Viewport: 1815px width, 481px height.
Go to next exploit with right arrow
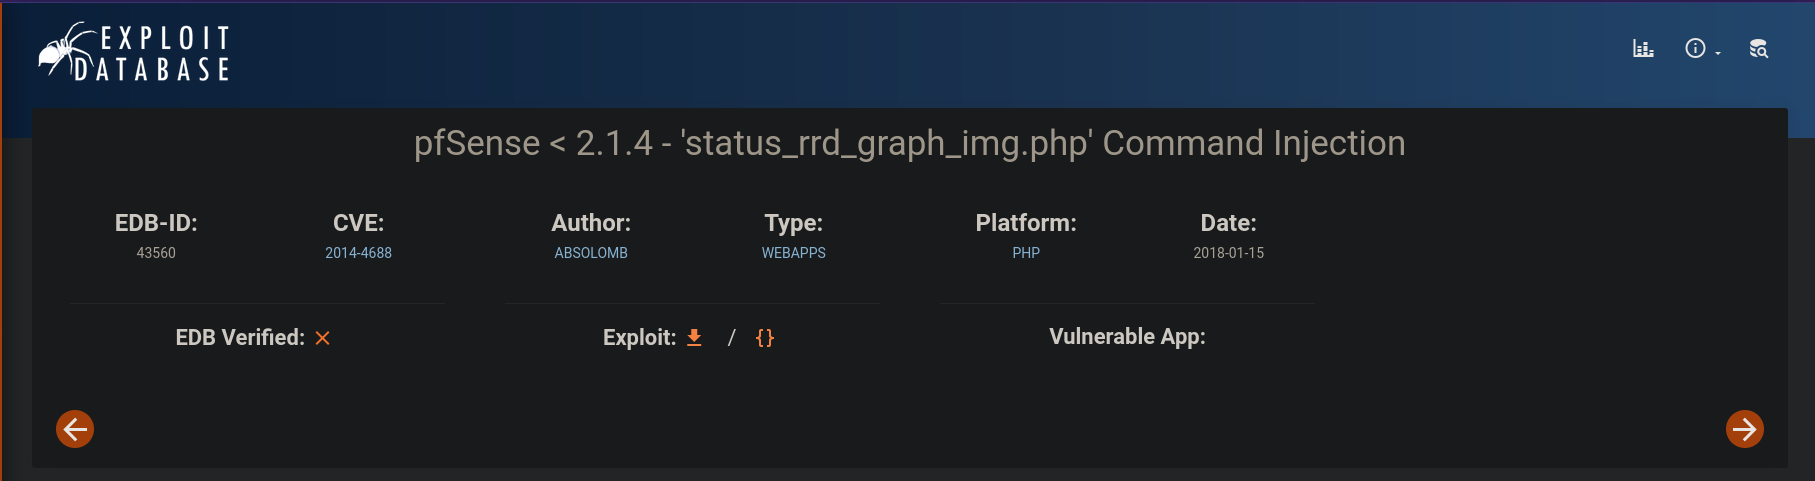(1744, 429)
